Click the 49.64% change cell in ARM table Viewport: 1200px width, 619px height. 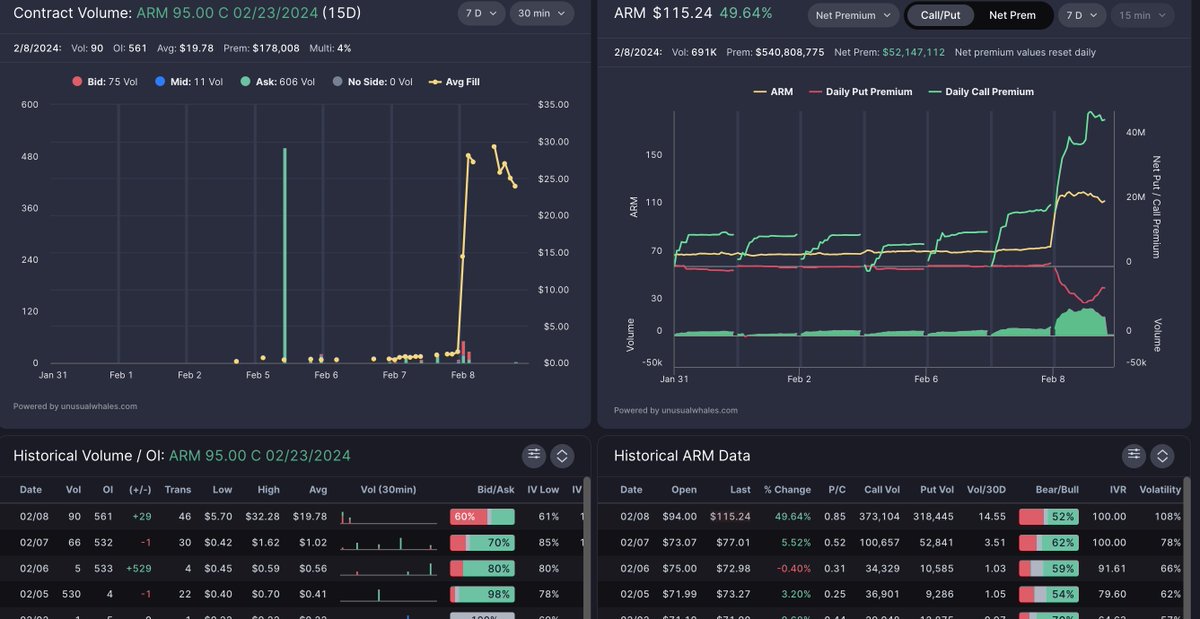(x=793, y=516)
